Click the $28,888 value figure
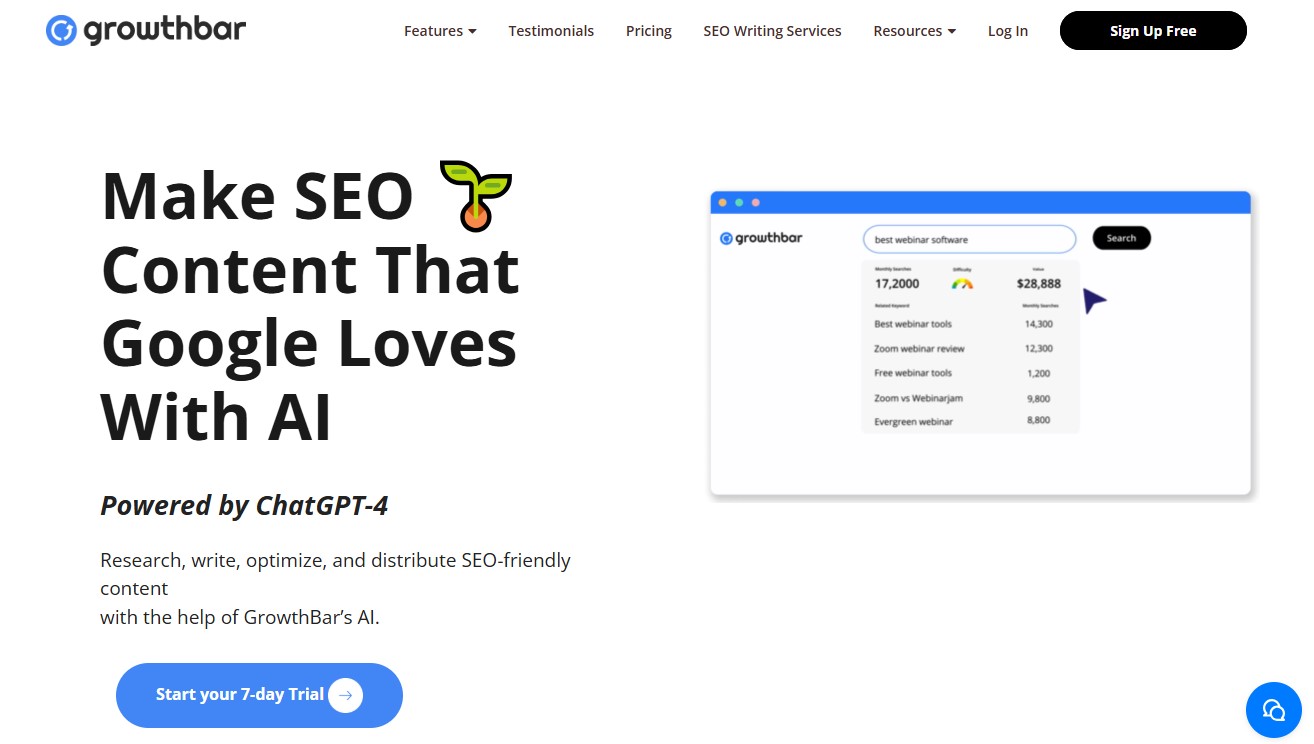Viewport: 1314px width, 744px height. click(1039, 284)
